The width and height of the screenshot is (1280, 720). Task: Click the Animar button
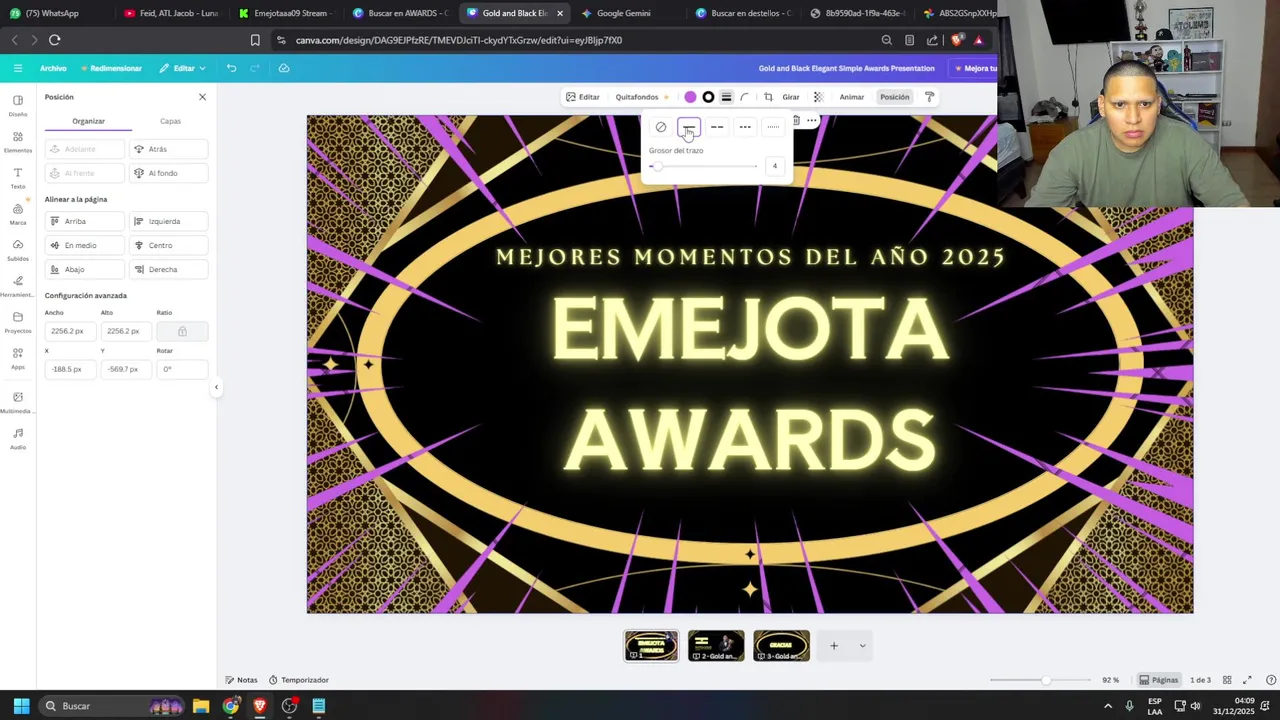(x=852, y=97)
